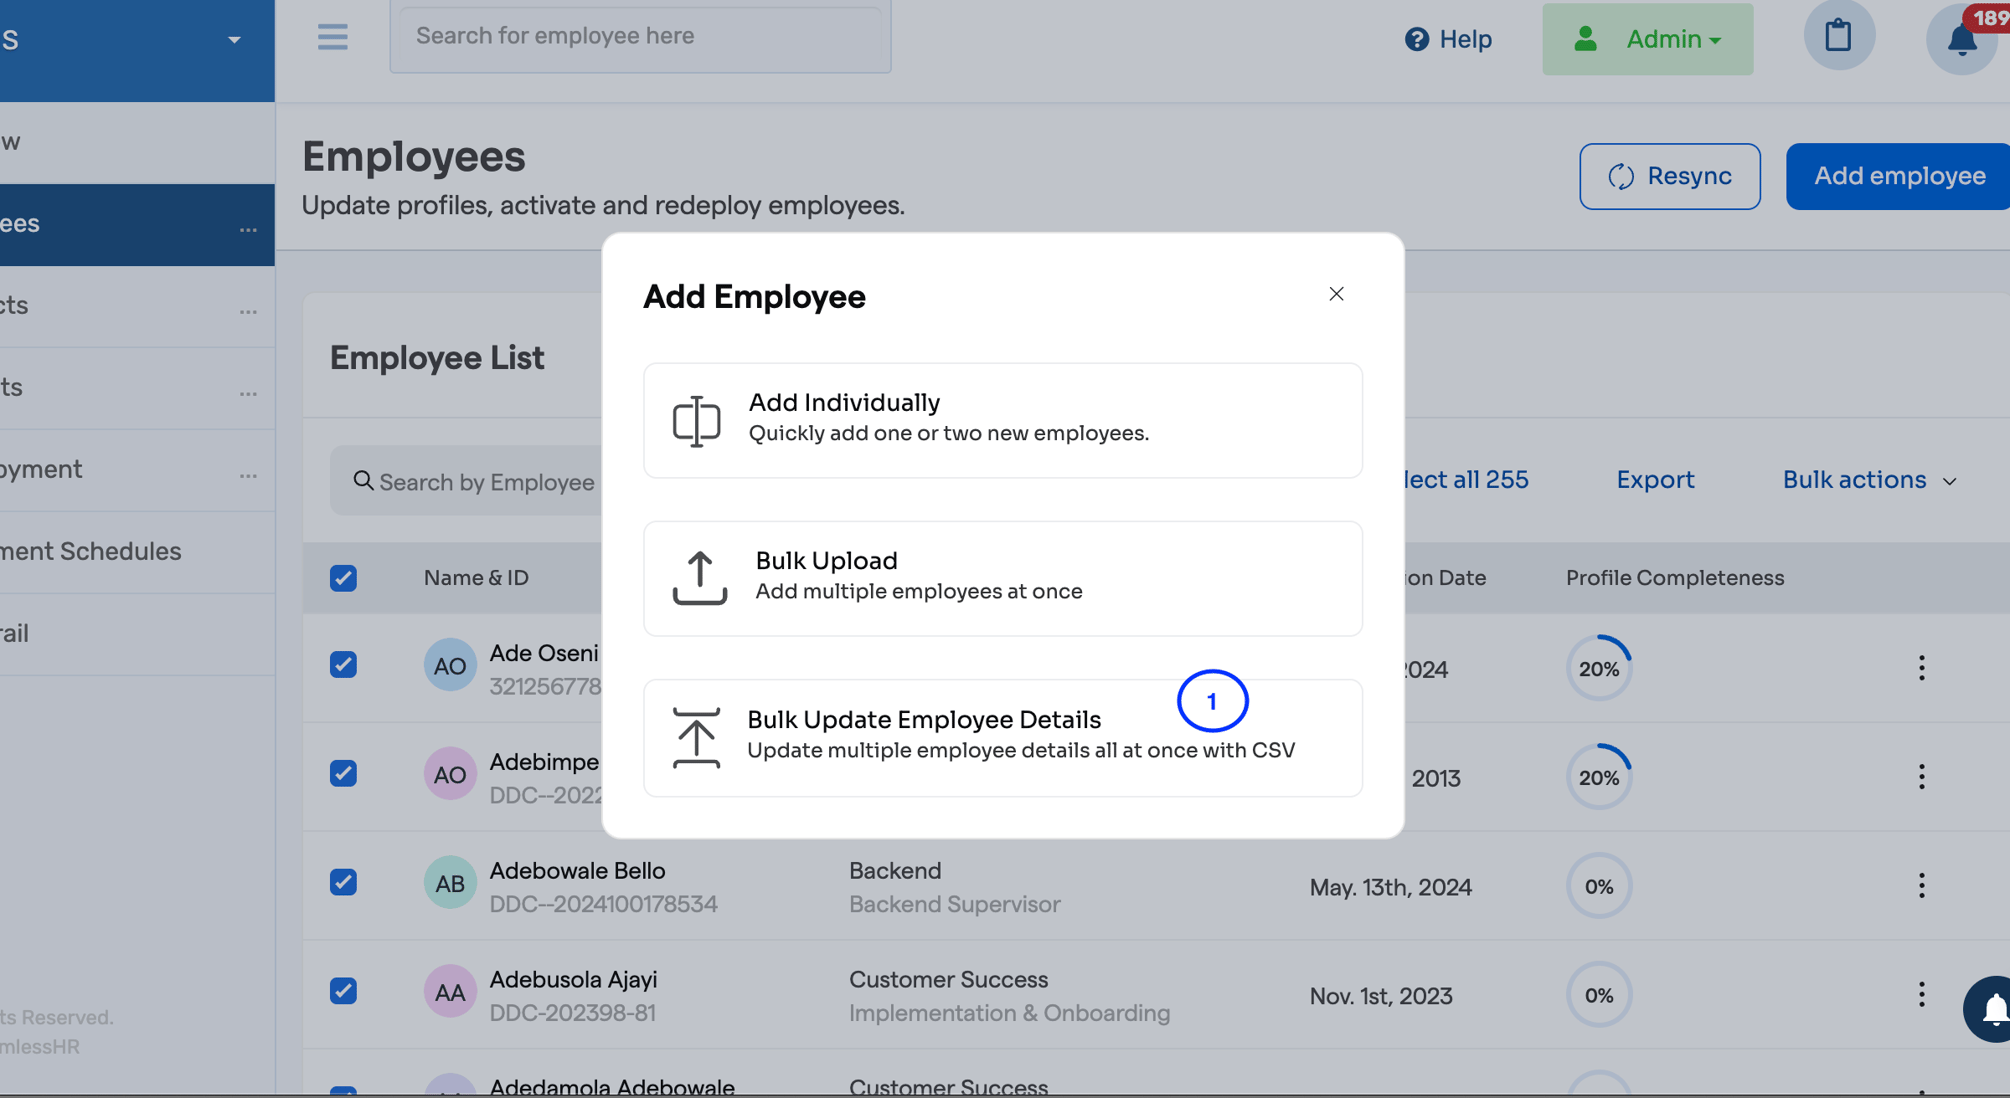Click the Name & ID column header
Viewport: 2010px width, 1098px height.
[476, 578]
